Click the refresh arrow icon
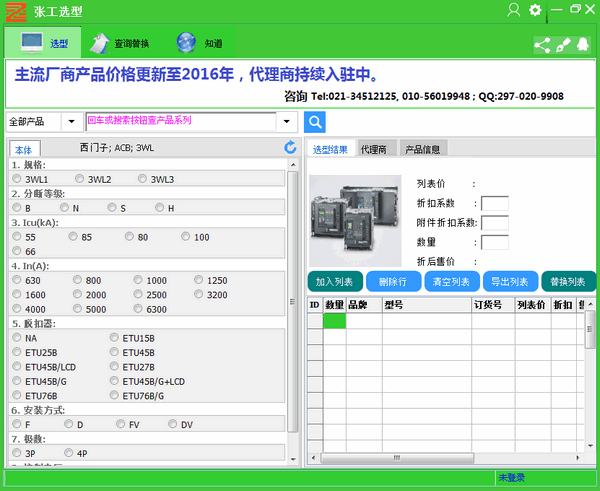 pos(290,147)
